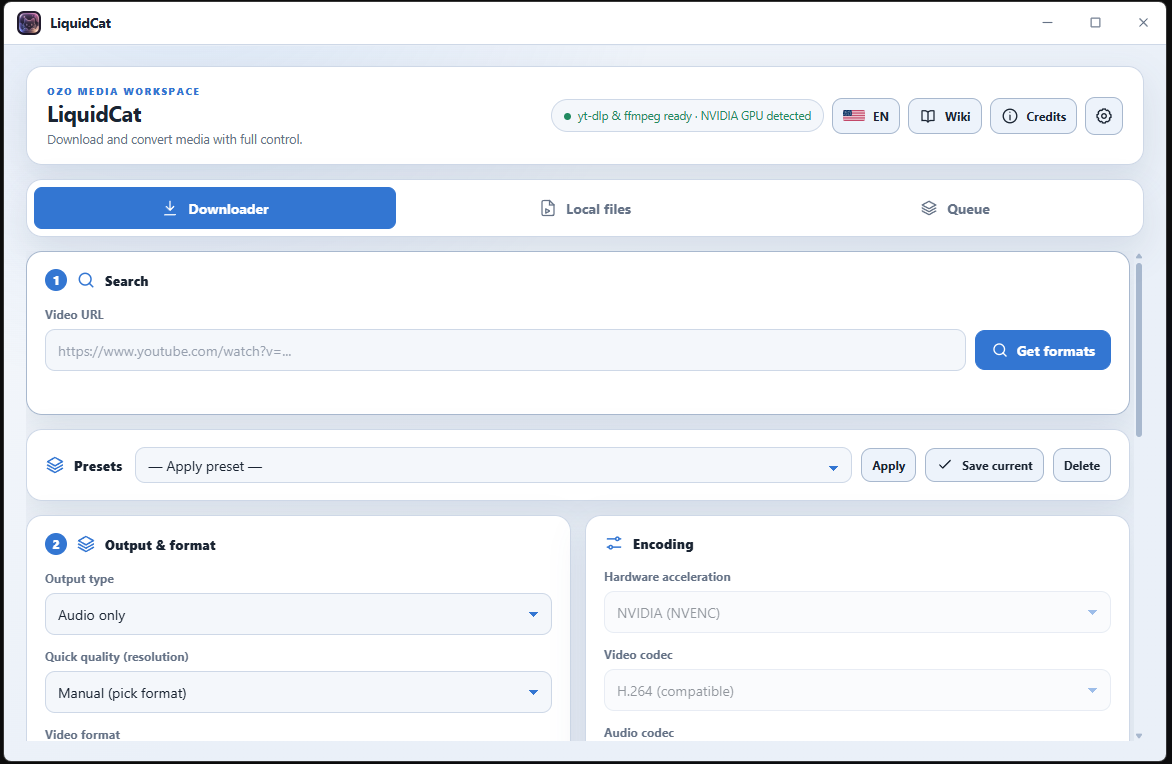
Task: Click the LiquidCat app logo in title bar
Action: 29,23
